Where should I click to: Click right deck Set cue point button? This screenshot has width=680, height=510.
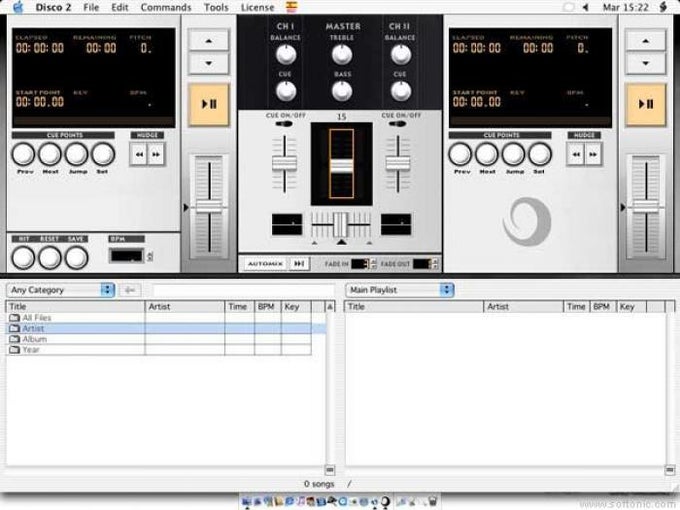coord(540,154)
